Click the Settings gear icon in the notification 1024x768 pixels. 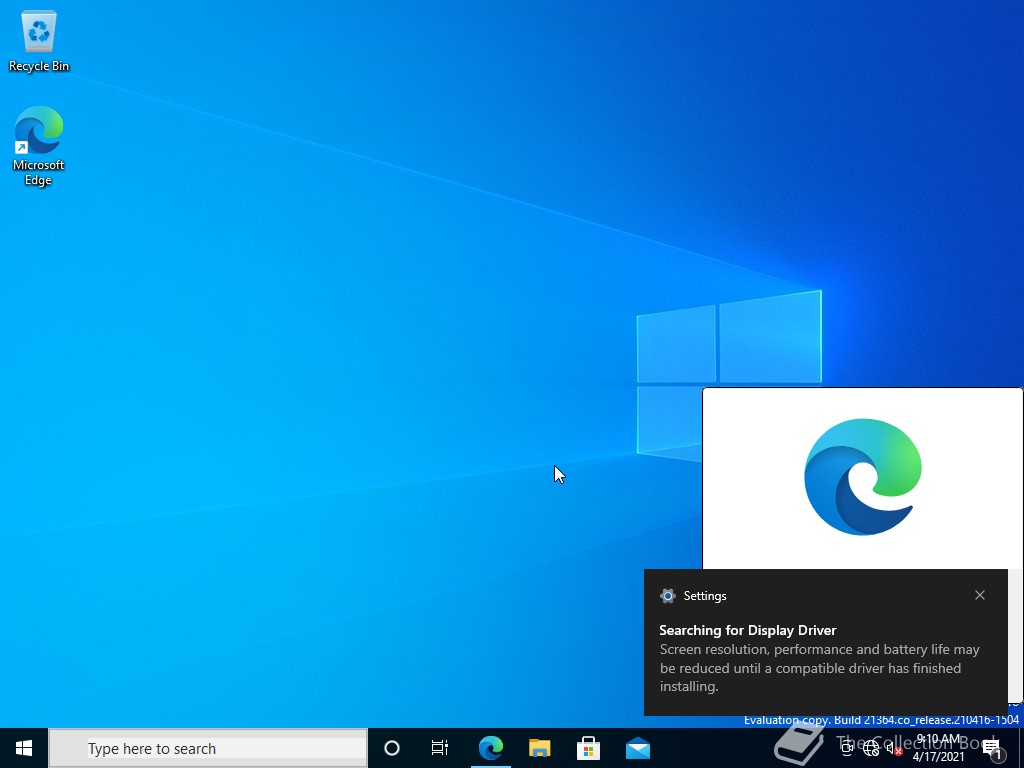pos(667,596)
